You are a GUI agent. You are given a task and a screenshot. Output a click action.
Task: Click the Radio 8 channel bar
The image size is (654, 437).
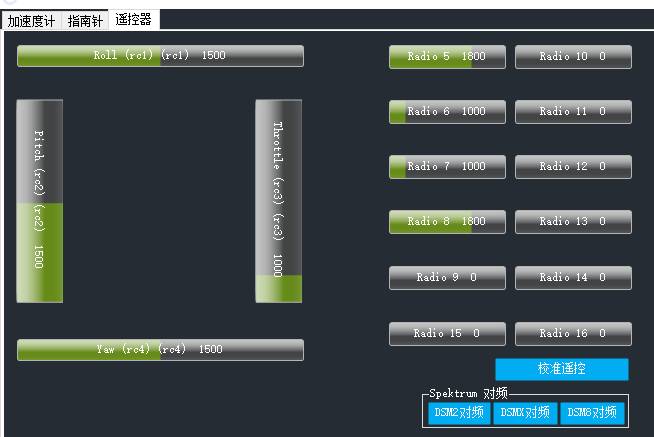(x=446, y=222)
